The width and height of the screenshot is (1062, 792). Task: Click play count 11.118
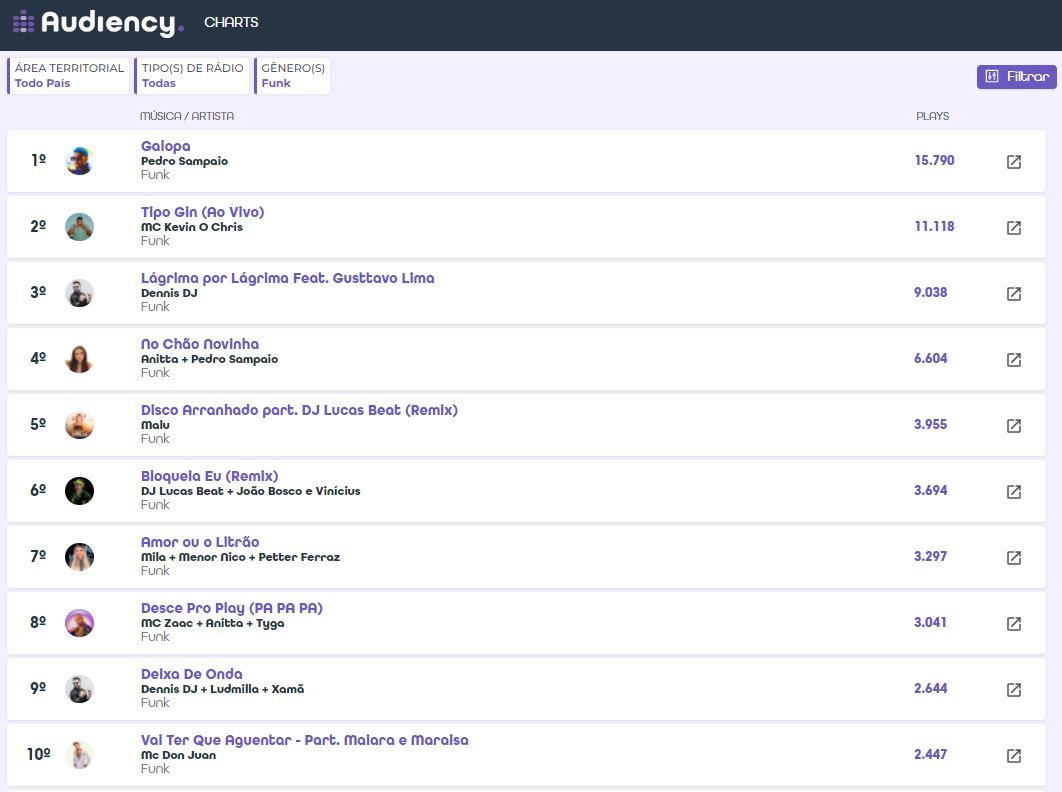click(x=934, y=226)
